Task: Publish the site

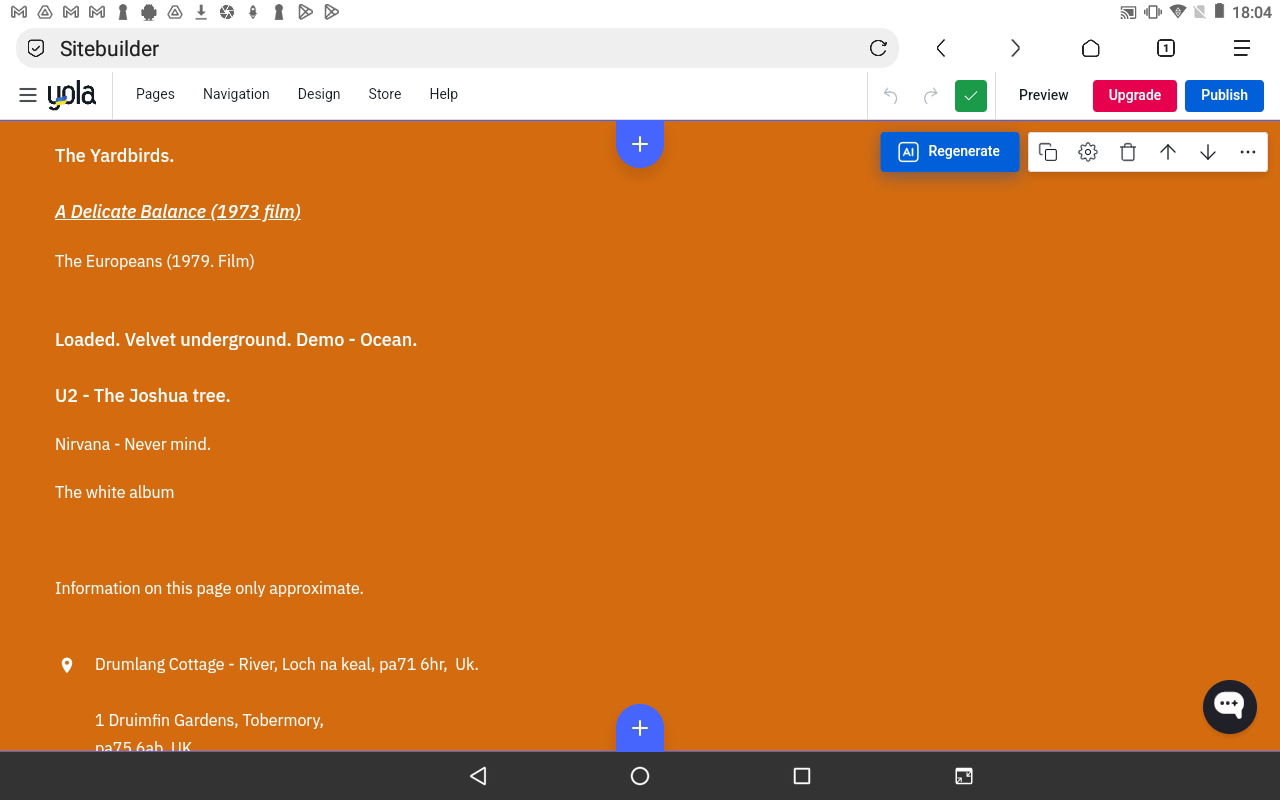Action: pyautogui.click(x=1224, y=95)
